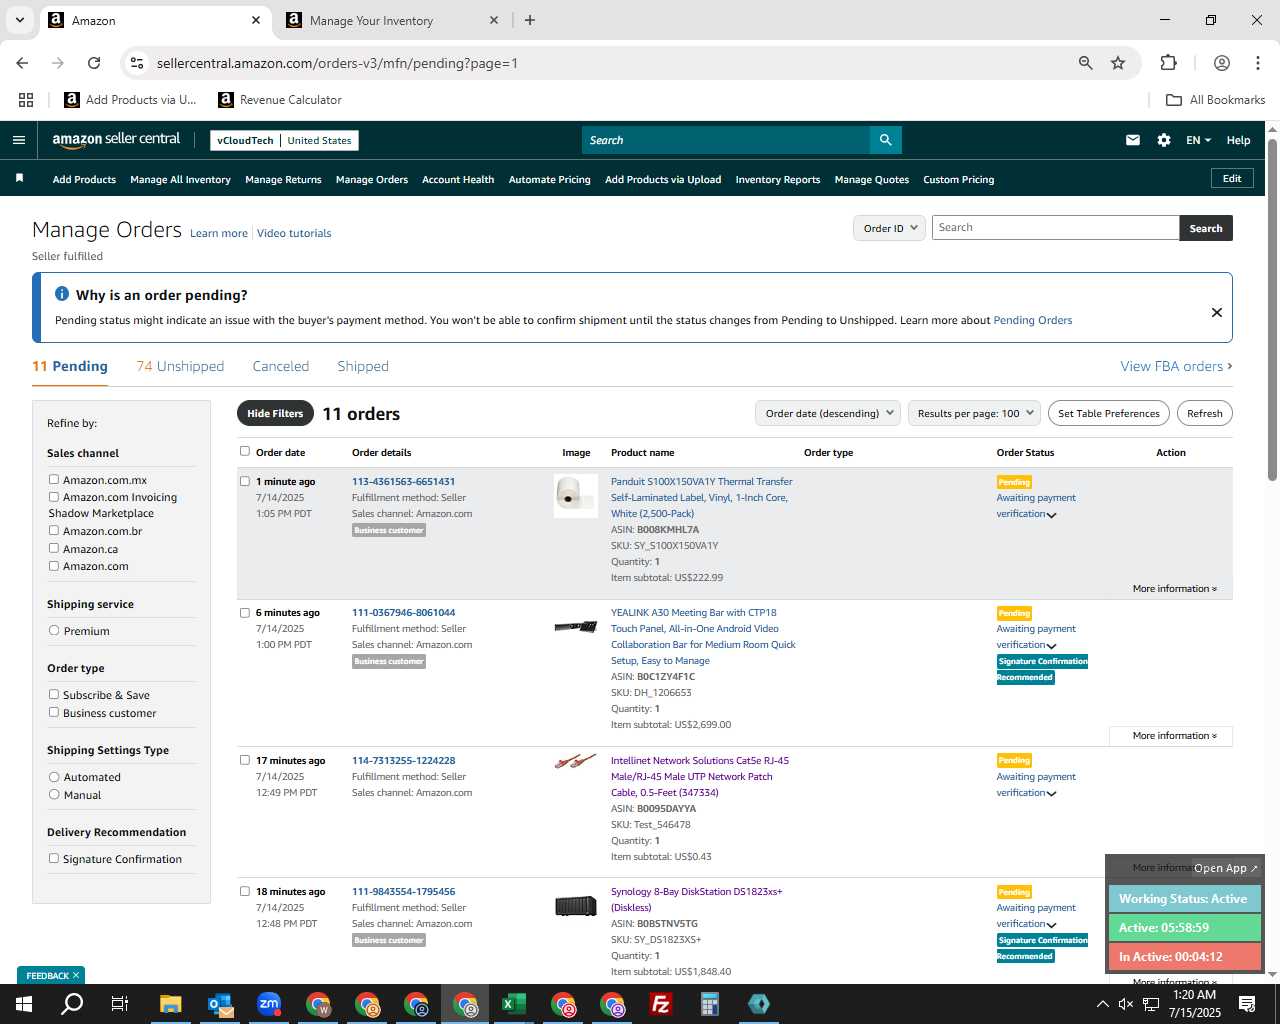Expand Awaiting payment verification for Intellinet order
The width and height of the screenshot is (1280, 1024).
click(x=1051, y=794)
